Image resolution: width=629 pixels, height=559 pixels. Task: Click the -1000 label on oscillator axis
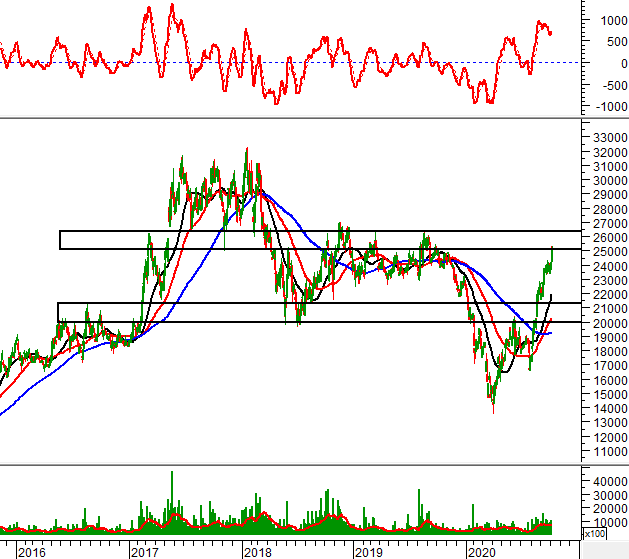point(611,107)
